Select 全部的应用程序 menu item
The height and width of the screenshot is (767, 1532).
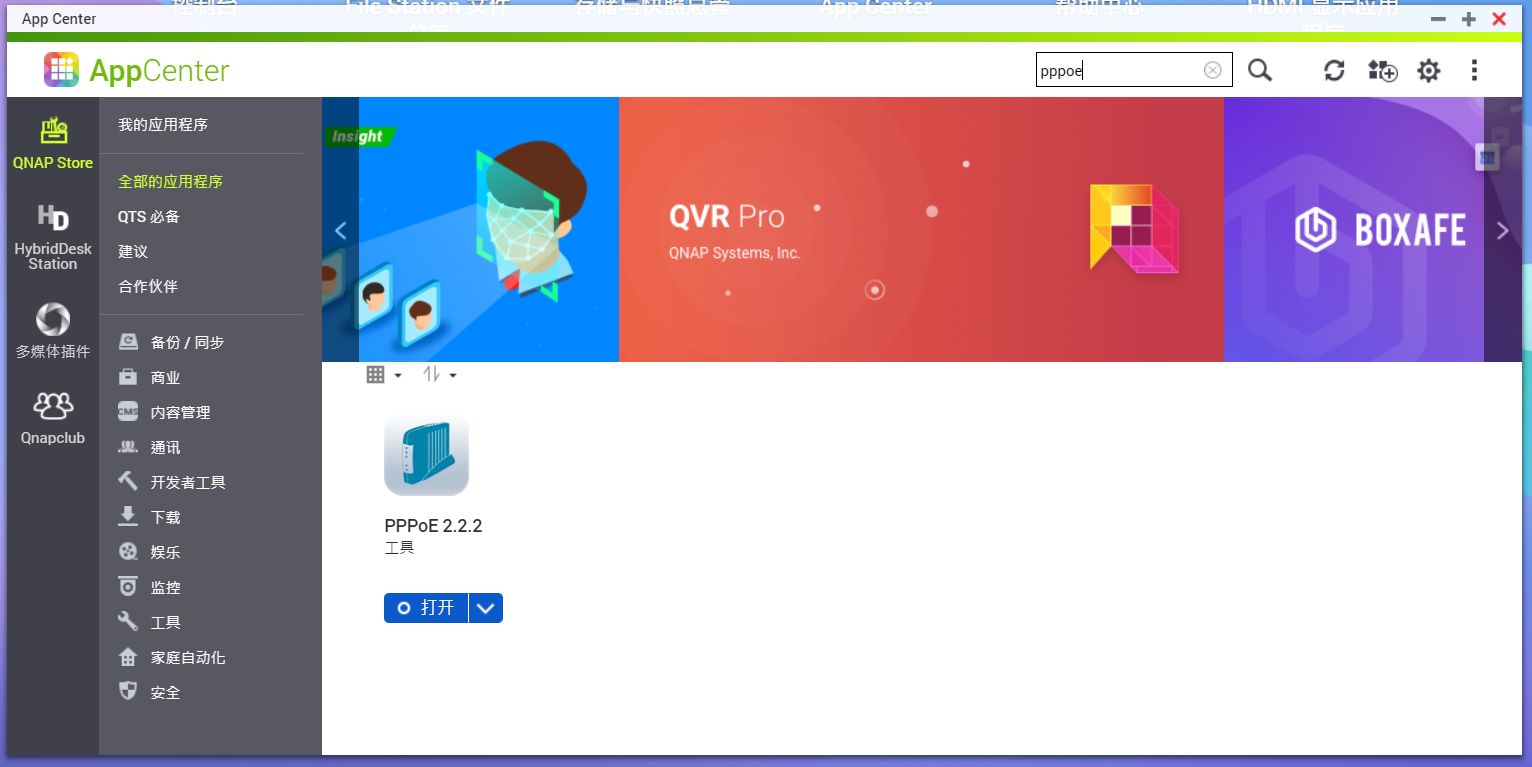[x=170, y=182]
